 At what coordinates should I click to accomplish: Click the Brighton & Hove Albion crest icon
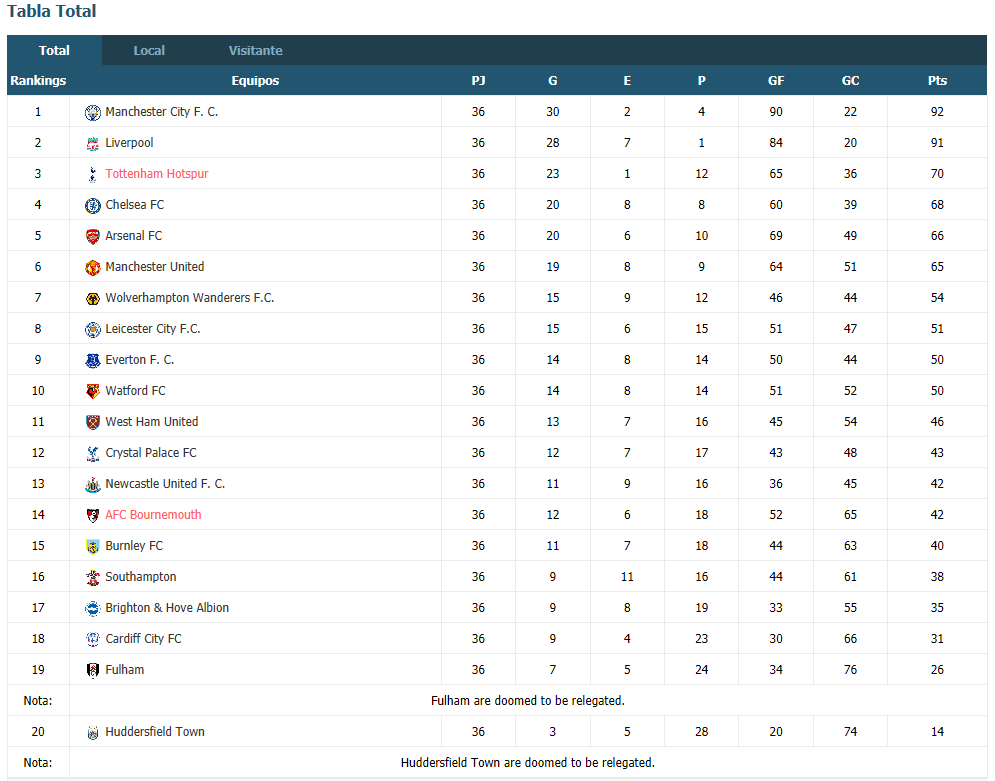[x=93, y=609]
